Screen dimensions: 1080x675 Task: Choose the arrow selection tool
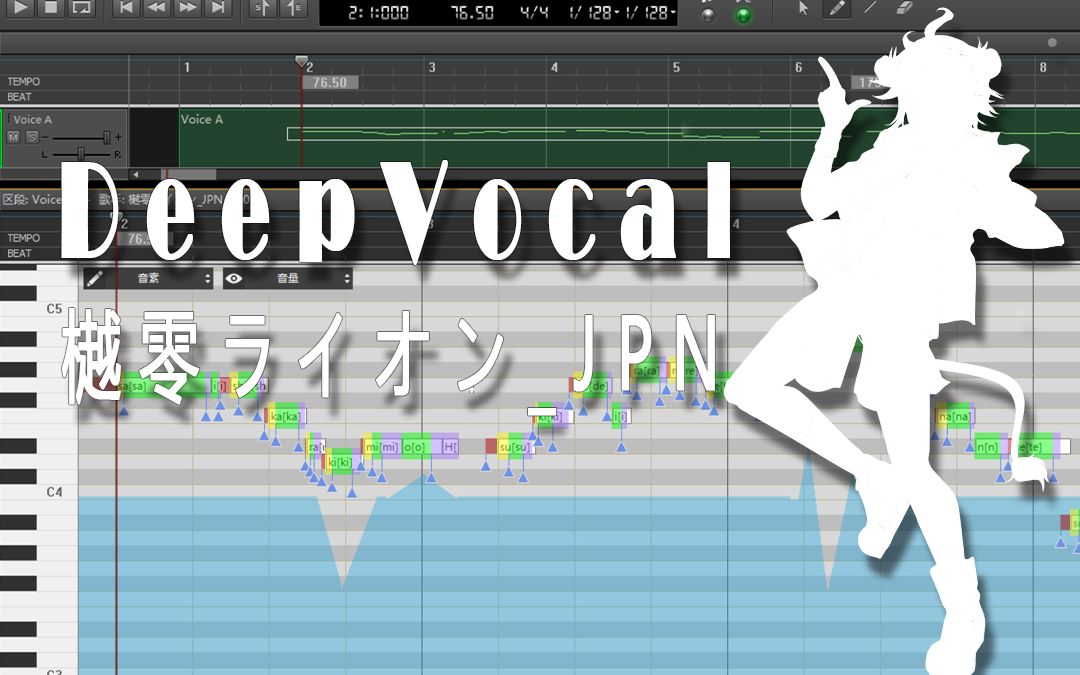pyautogui.click(x=803, y=8)
